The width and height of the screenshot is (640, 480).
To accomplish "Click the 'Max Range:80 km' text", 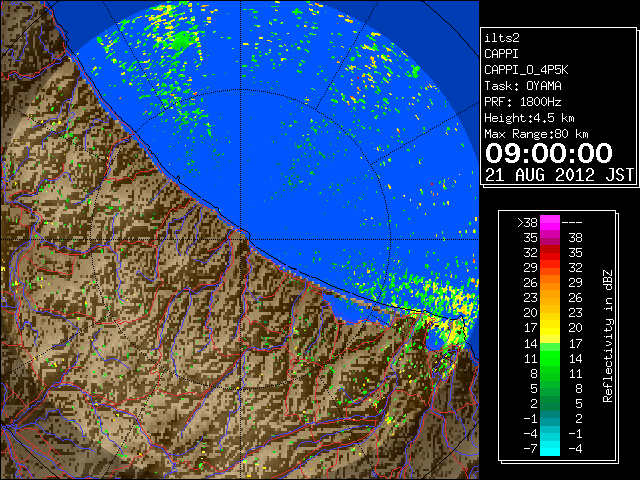I will point(536,134).
